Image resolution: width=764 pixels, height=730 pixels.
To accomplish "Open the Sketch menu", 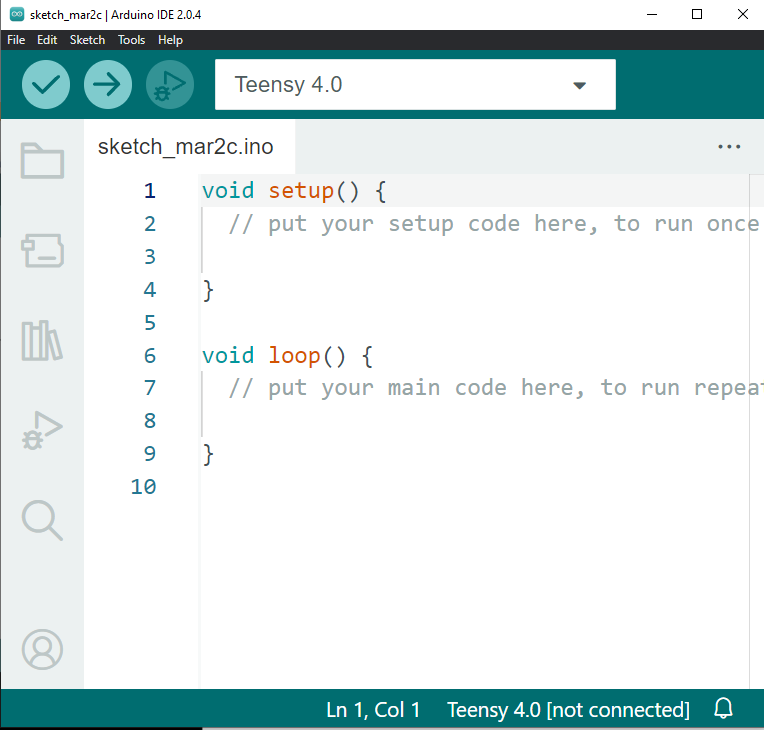I will point(87,40).
